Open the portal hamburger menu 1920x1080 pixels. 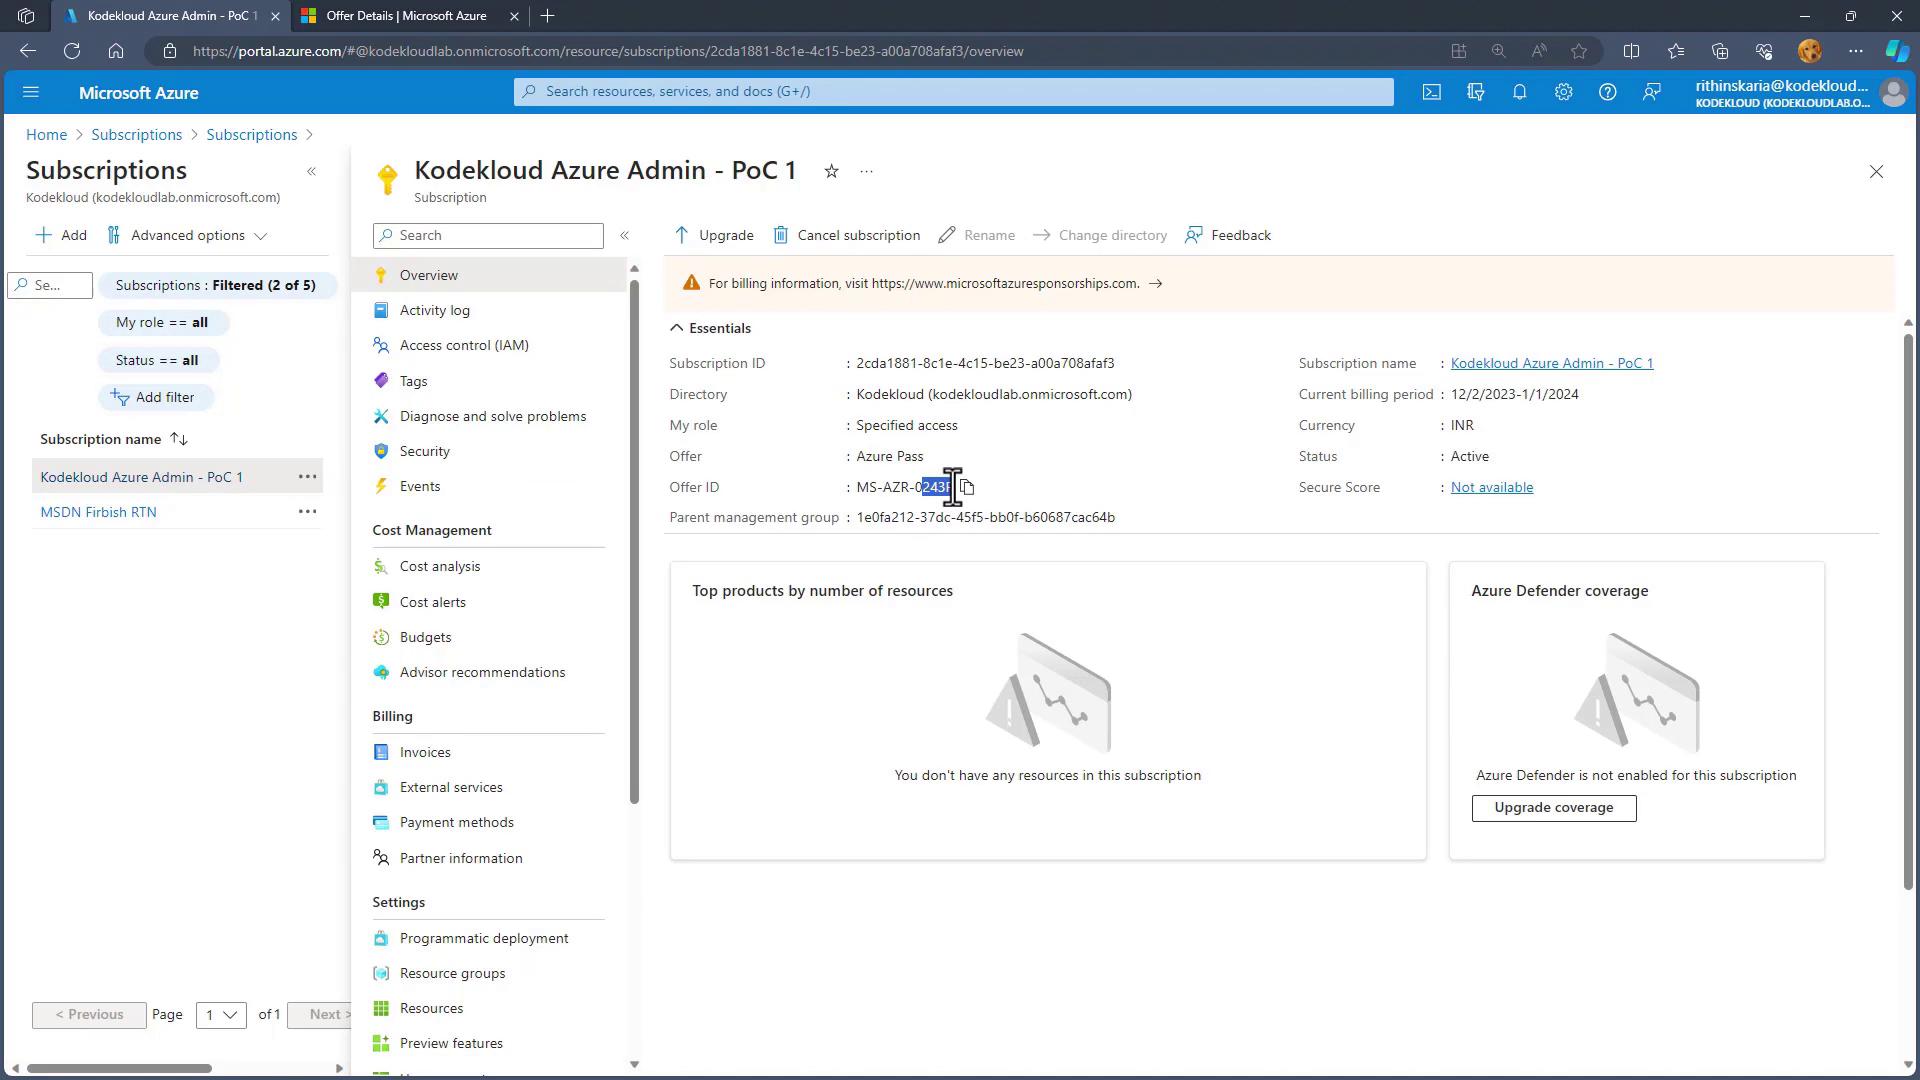(31, 92)
